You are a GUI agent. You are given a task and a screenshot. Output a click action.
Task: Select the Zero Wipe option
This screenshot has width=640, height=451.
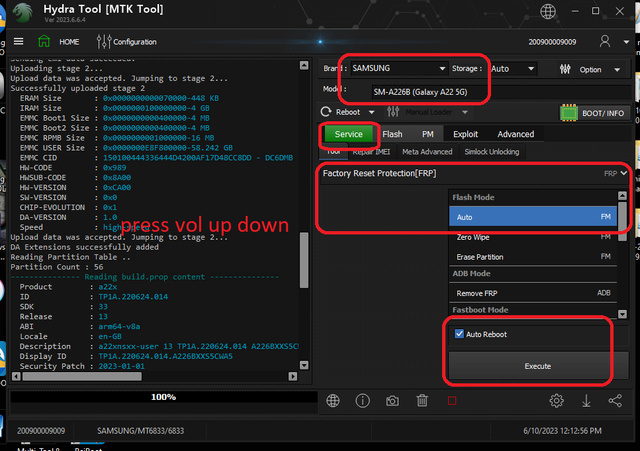coord(533,237)
